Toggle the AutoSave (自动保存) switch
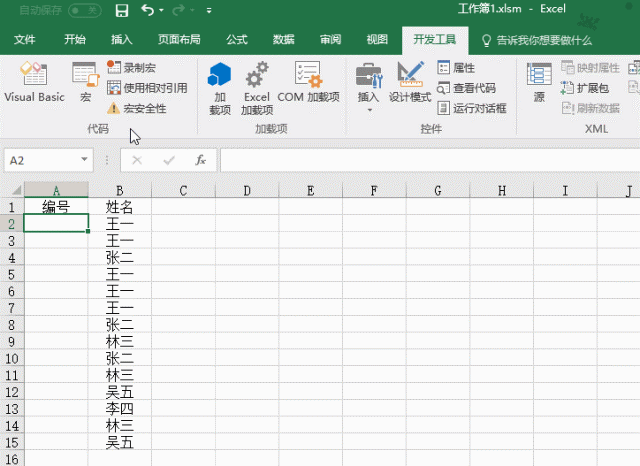Viewport: 640px width, 466px height. coord(85,10)
